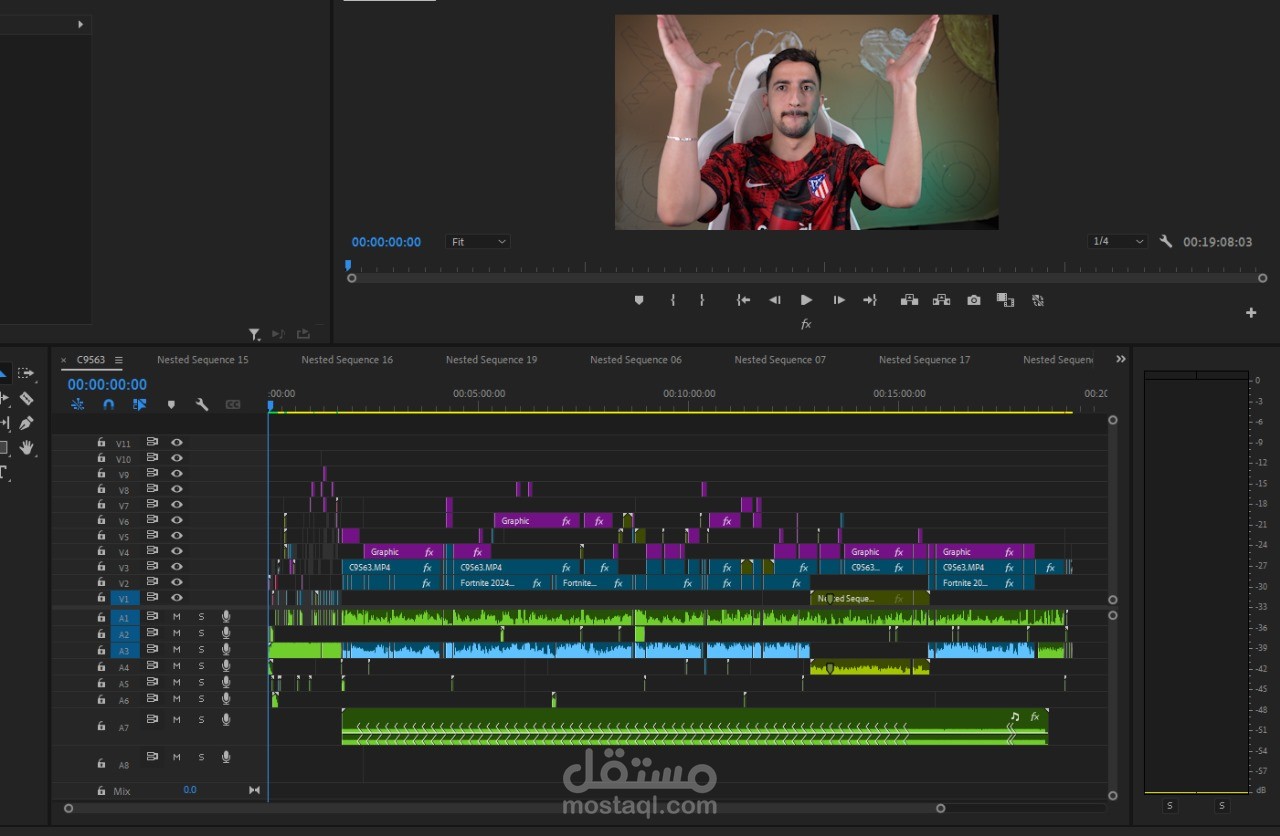
Task: Open captions track options CC button
Action: point(233,405)
